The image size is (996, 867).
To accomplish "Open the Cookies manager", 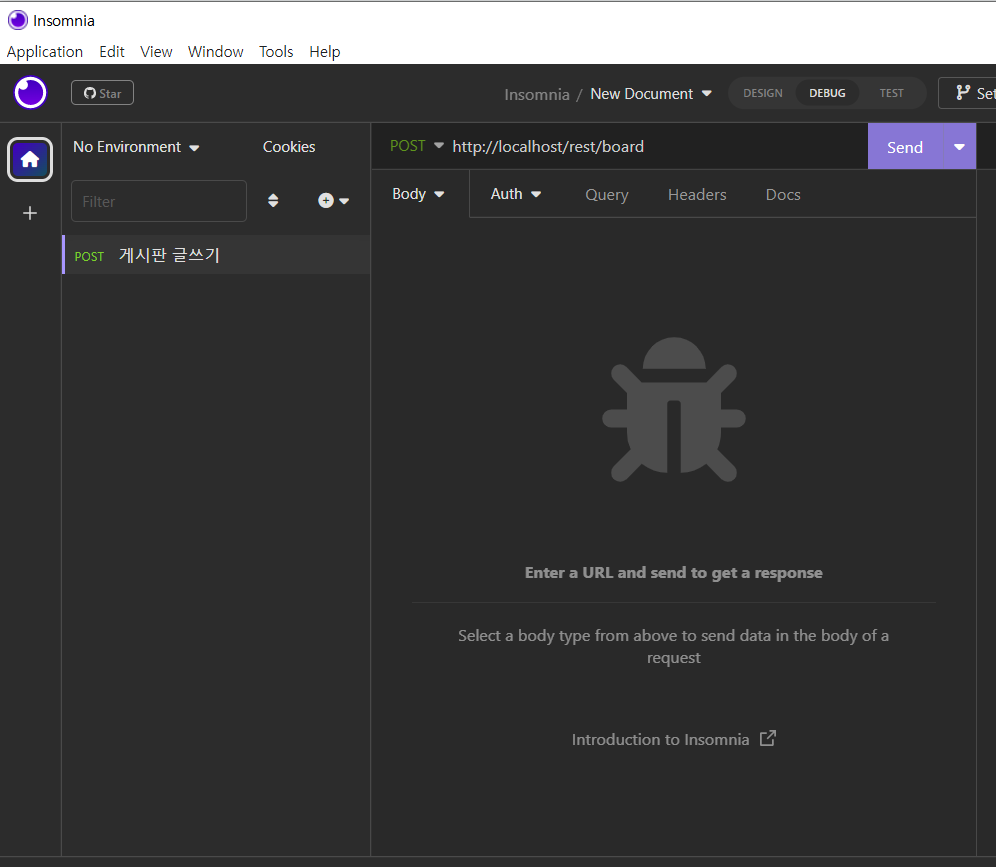I will (x=289, y=147).
